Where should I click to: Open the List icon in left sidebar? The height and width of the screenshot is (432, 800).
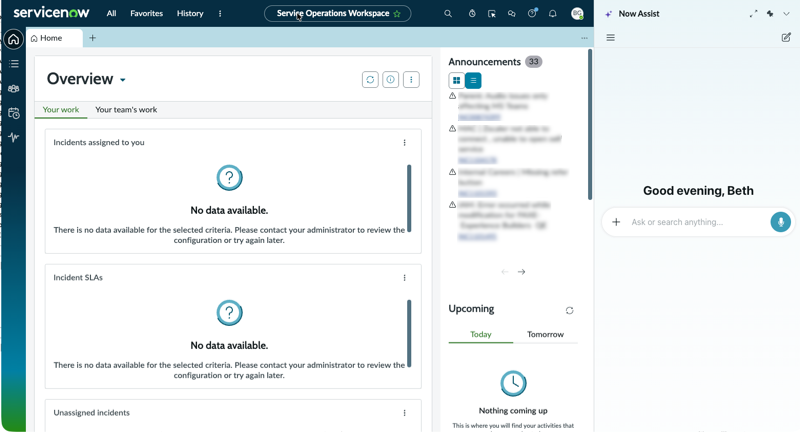(14, 64)
